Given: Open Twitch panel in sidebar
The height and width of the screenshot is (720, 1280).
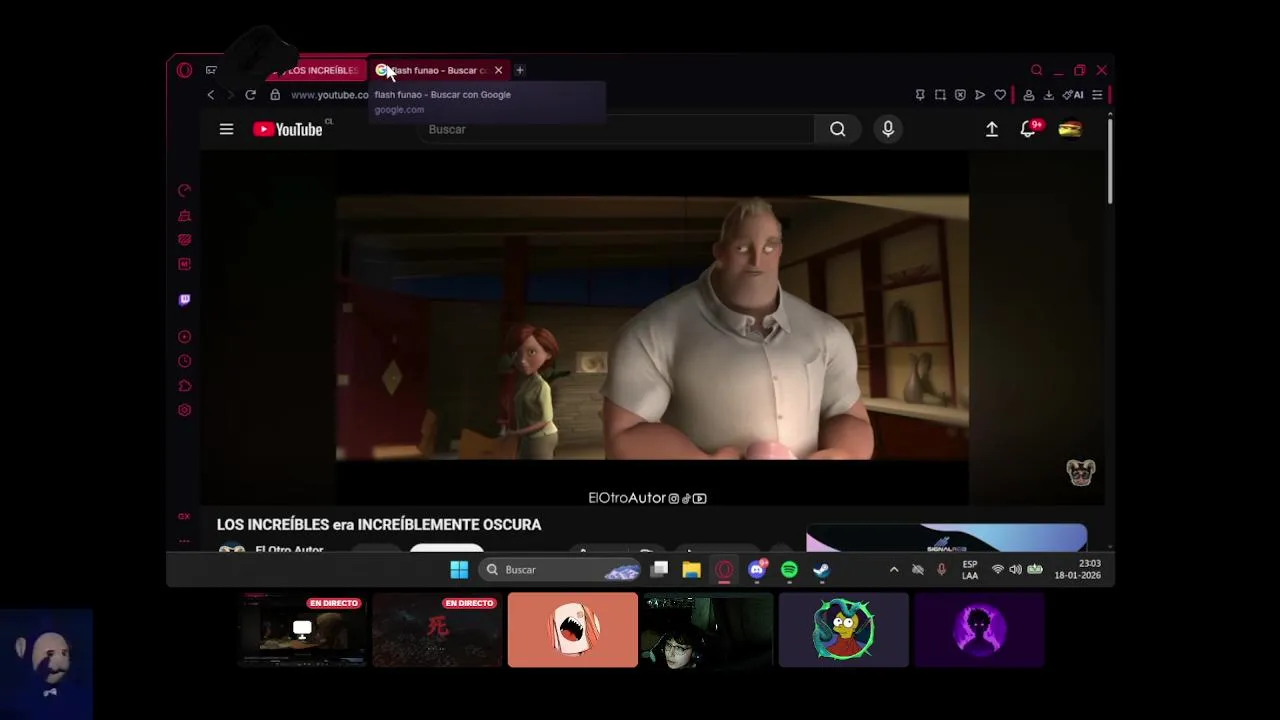Looking at the screenshot, I should coord(184,299).
